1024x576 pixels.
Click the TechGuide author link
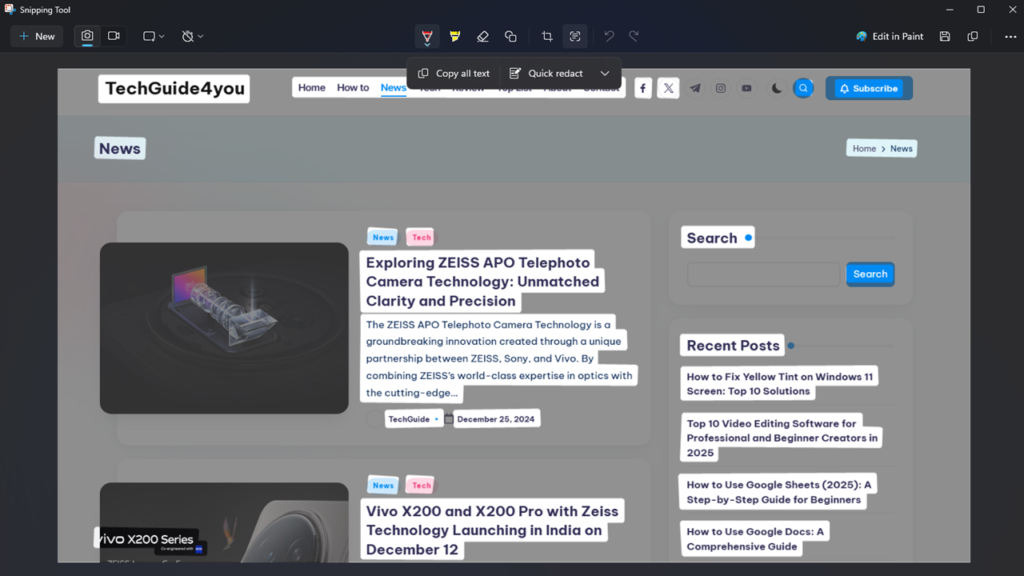[x=409, y=419]
